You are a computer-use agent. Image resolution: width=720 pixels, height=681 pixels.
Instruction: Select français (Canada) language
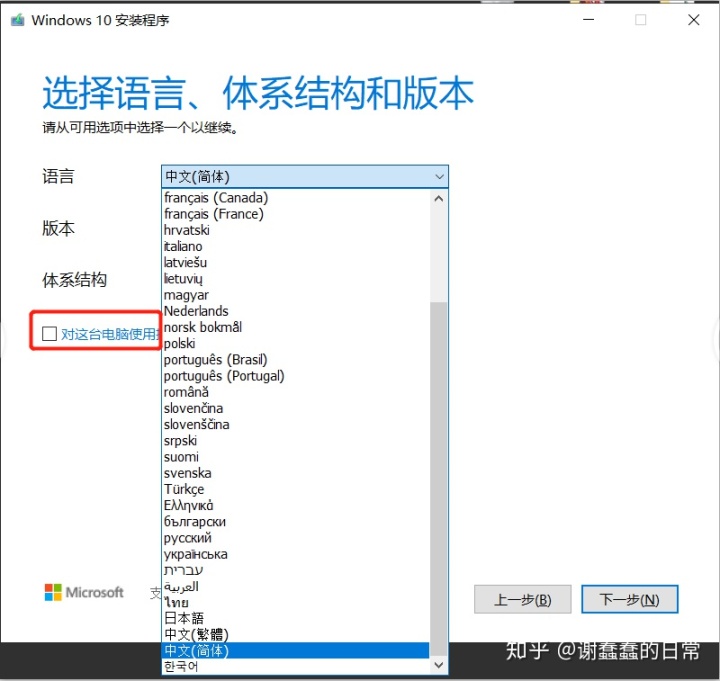click(x=296, y=198)
